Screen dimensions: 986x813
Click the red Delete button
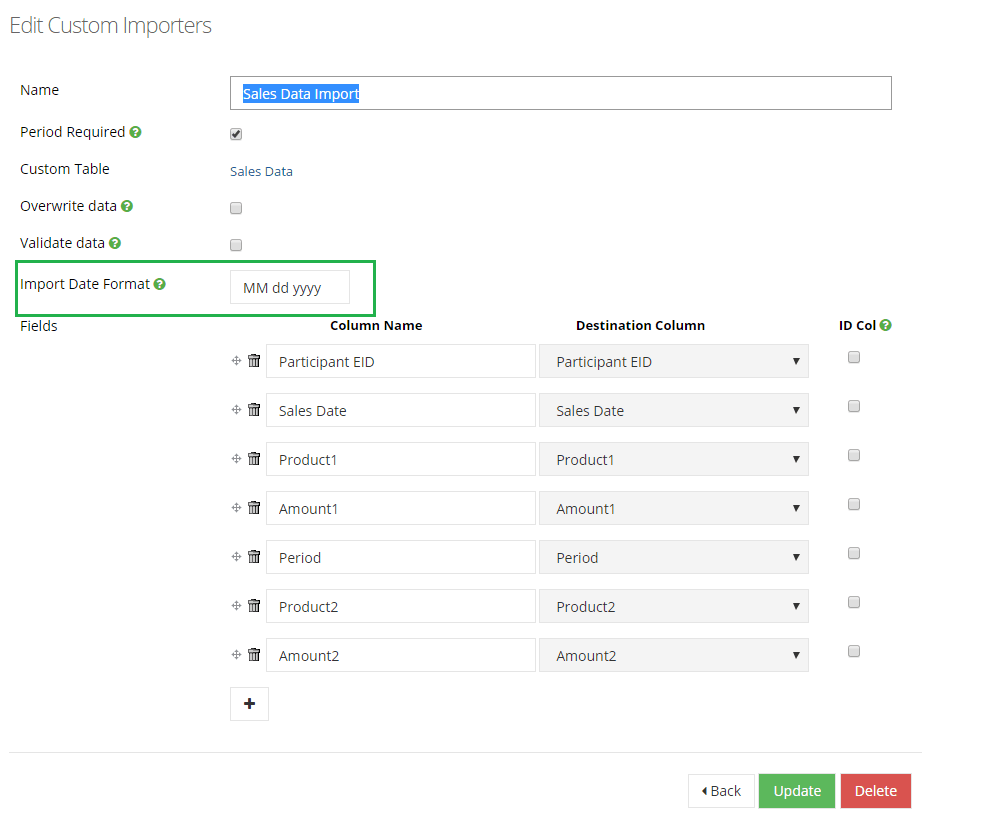[875, 791]
